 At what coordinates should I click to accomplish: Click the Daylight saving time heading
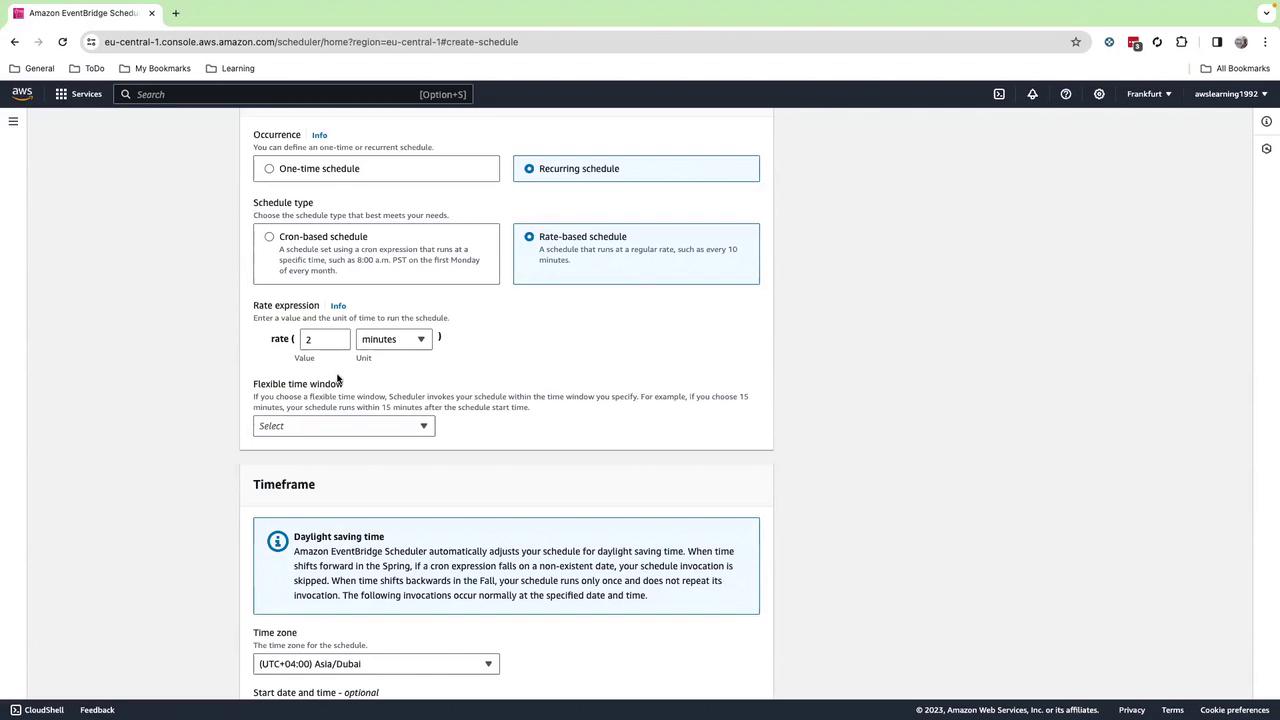pos(339,537)
